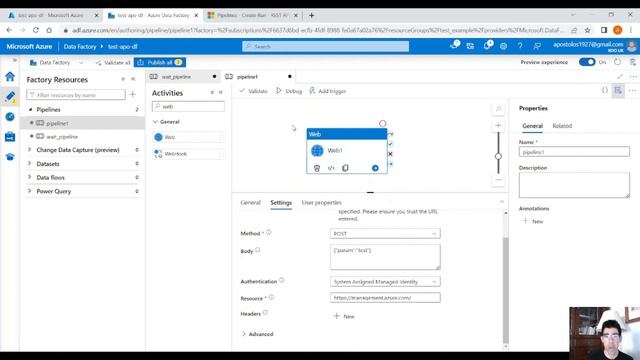The height and width of the screenshot is (360, 640).
Task: Focus the Resource URL field
Action: pyautogui.click(x=385, y=298)
